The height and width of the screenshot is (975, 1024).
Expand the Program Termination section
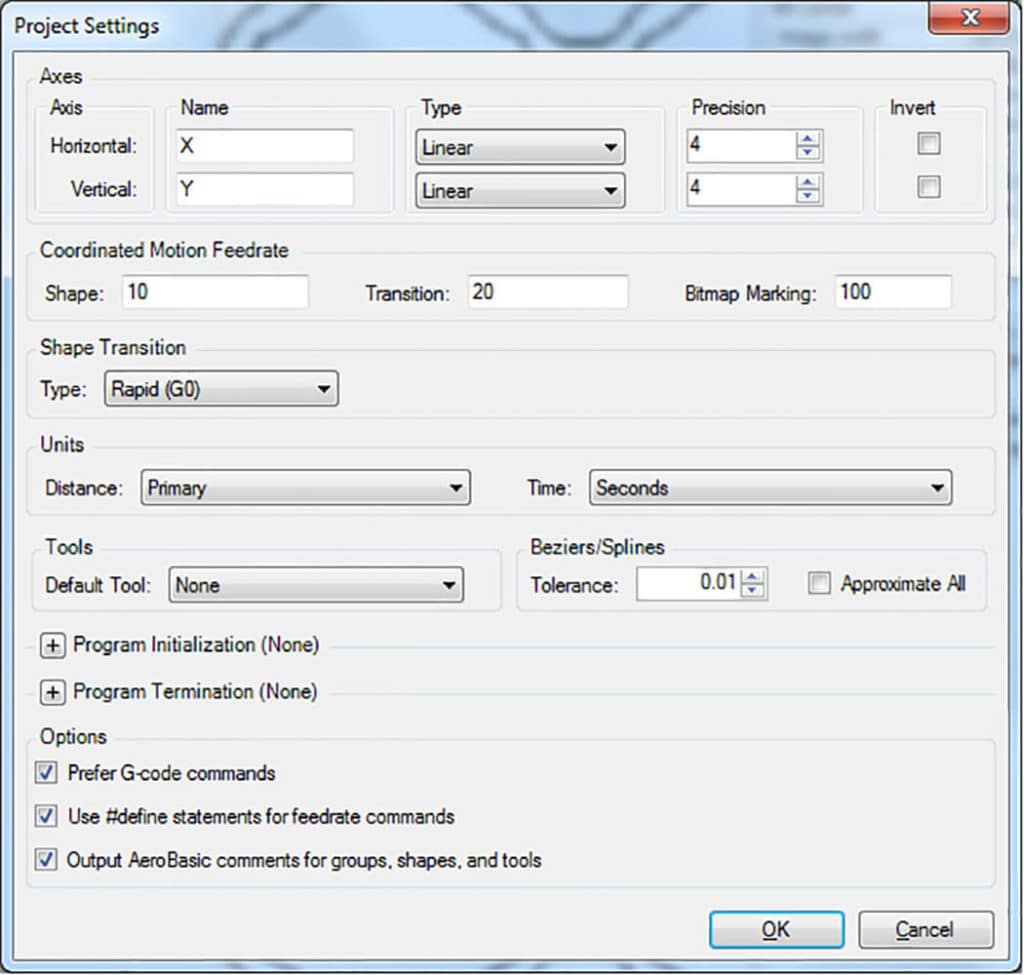52,692
